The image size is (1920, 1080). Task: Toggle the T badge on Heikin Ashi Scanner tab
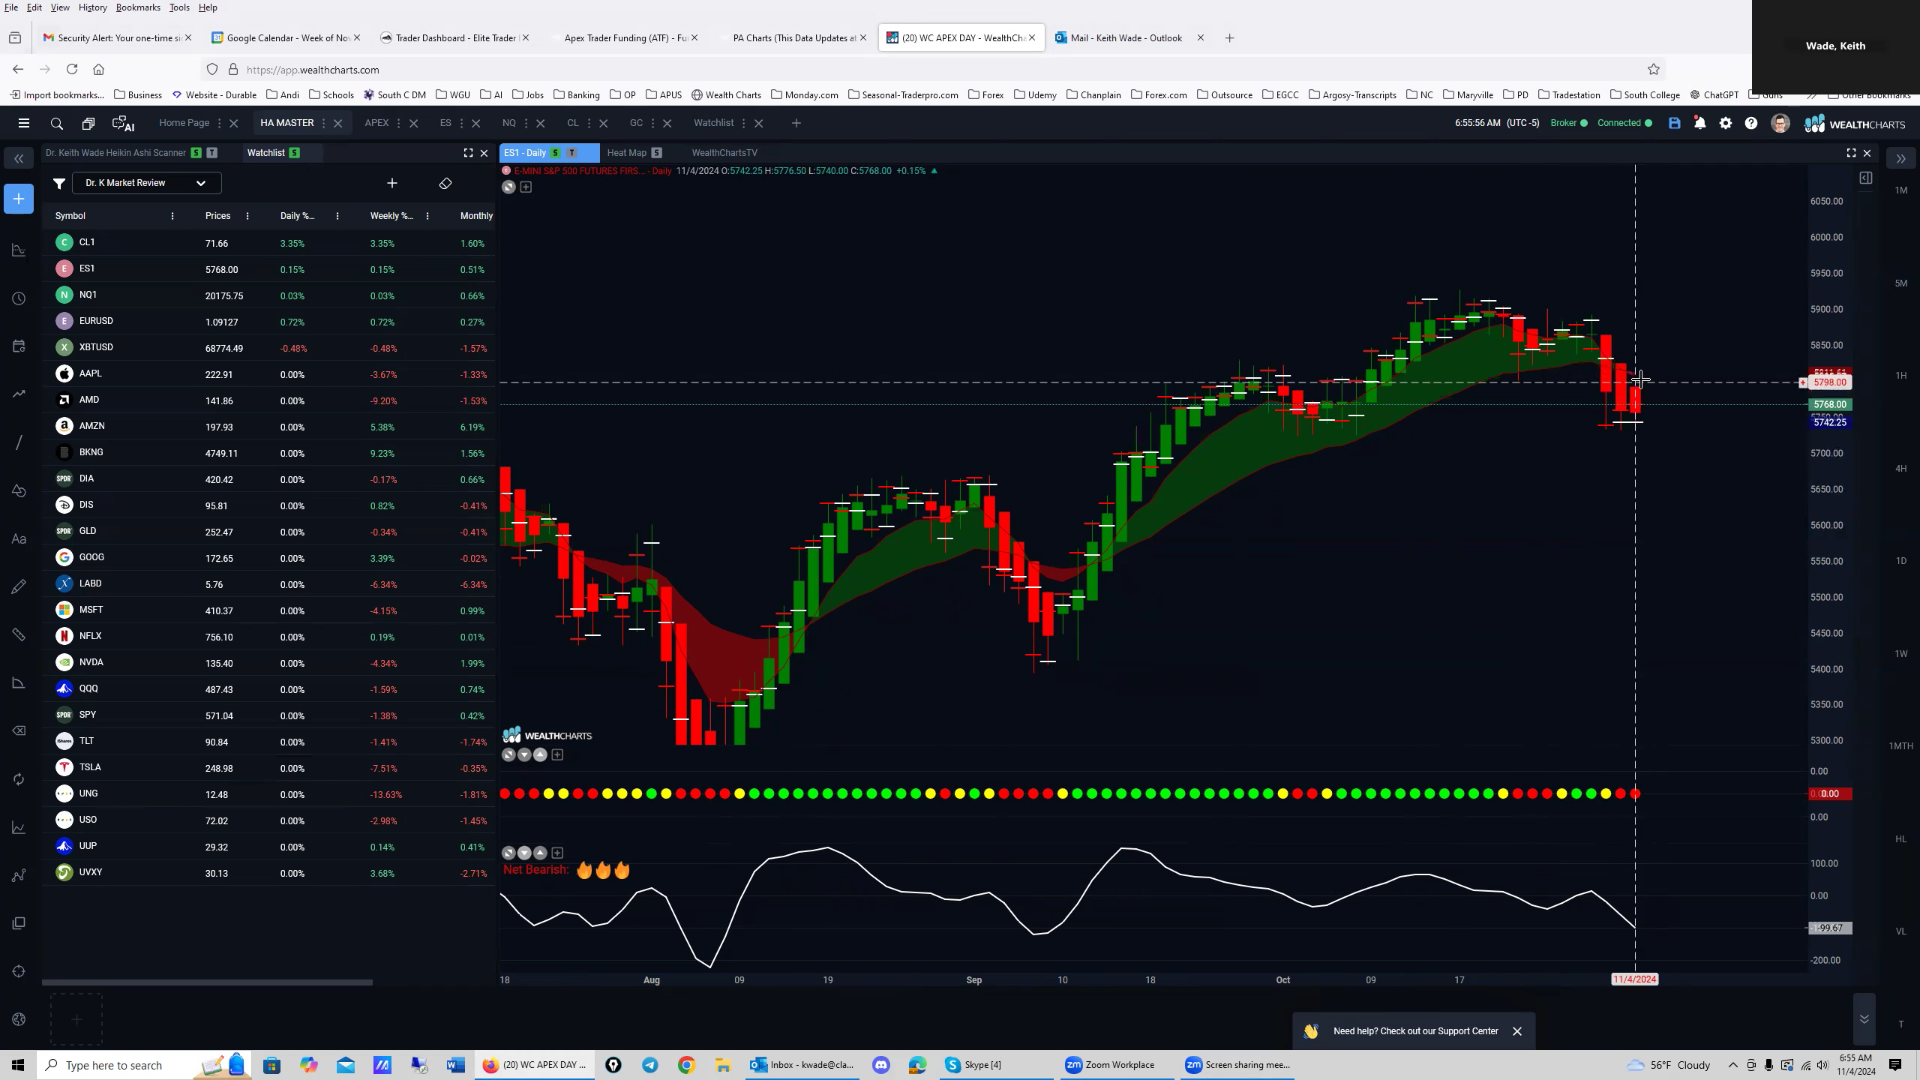coord(212,153)
